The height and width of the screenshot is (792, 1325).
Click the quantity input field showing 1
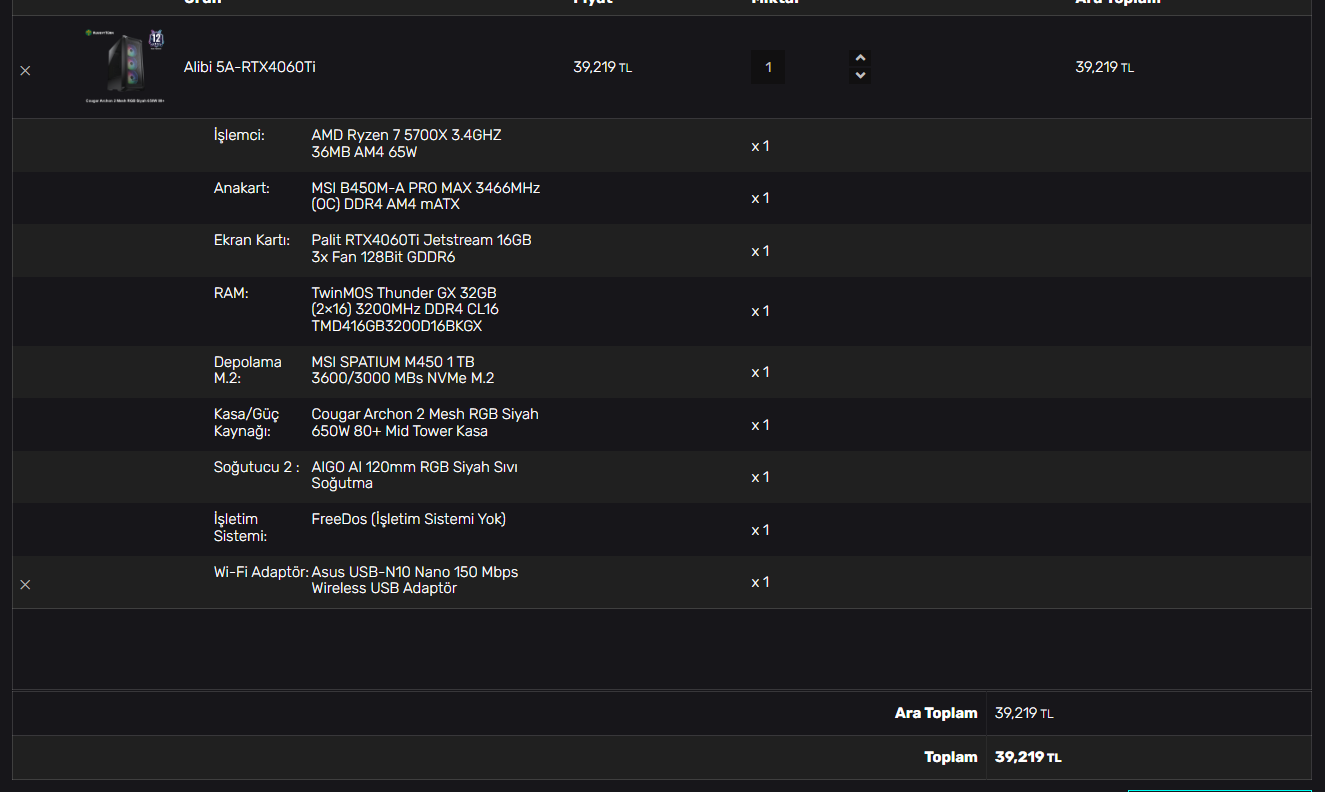768,67
